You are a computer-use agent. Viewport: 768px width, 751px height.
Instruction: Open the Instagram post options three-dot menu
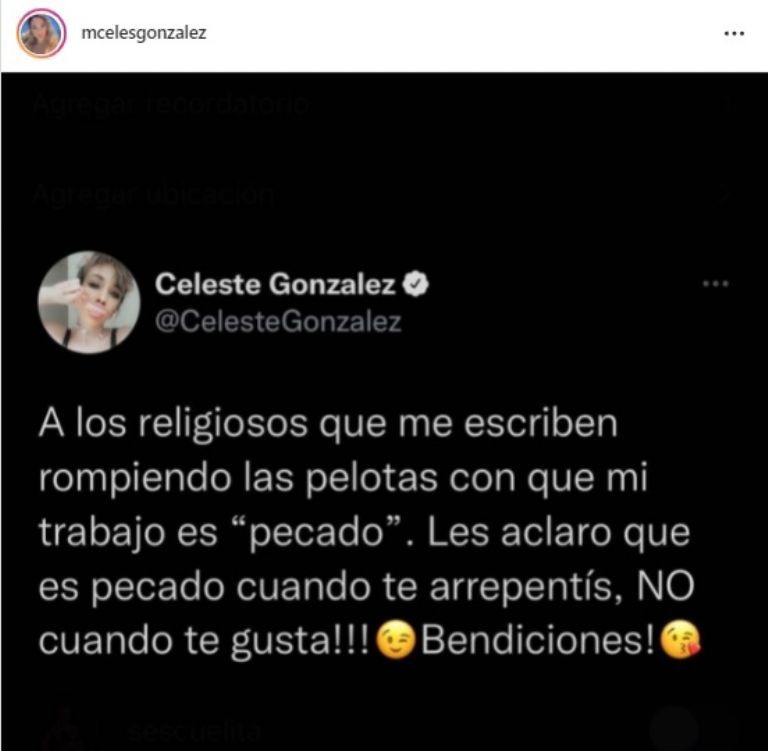pyautogui.click(x=734, y=33)
